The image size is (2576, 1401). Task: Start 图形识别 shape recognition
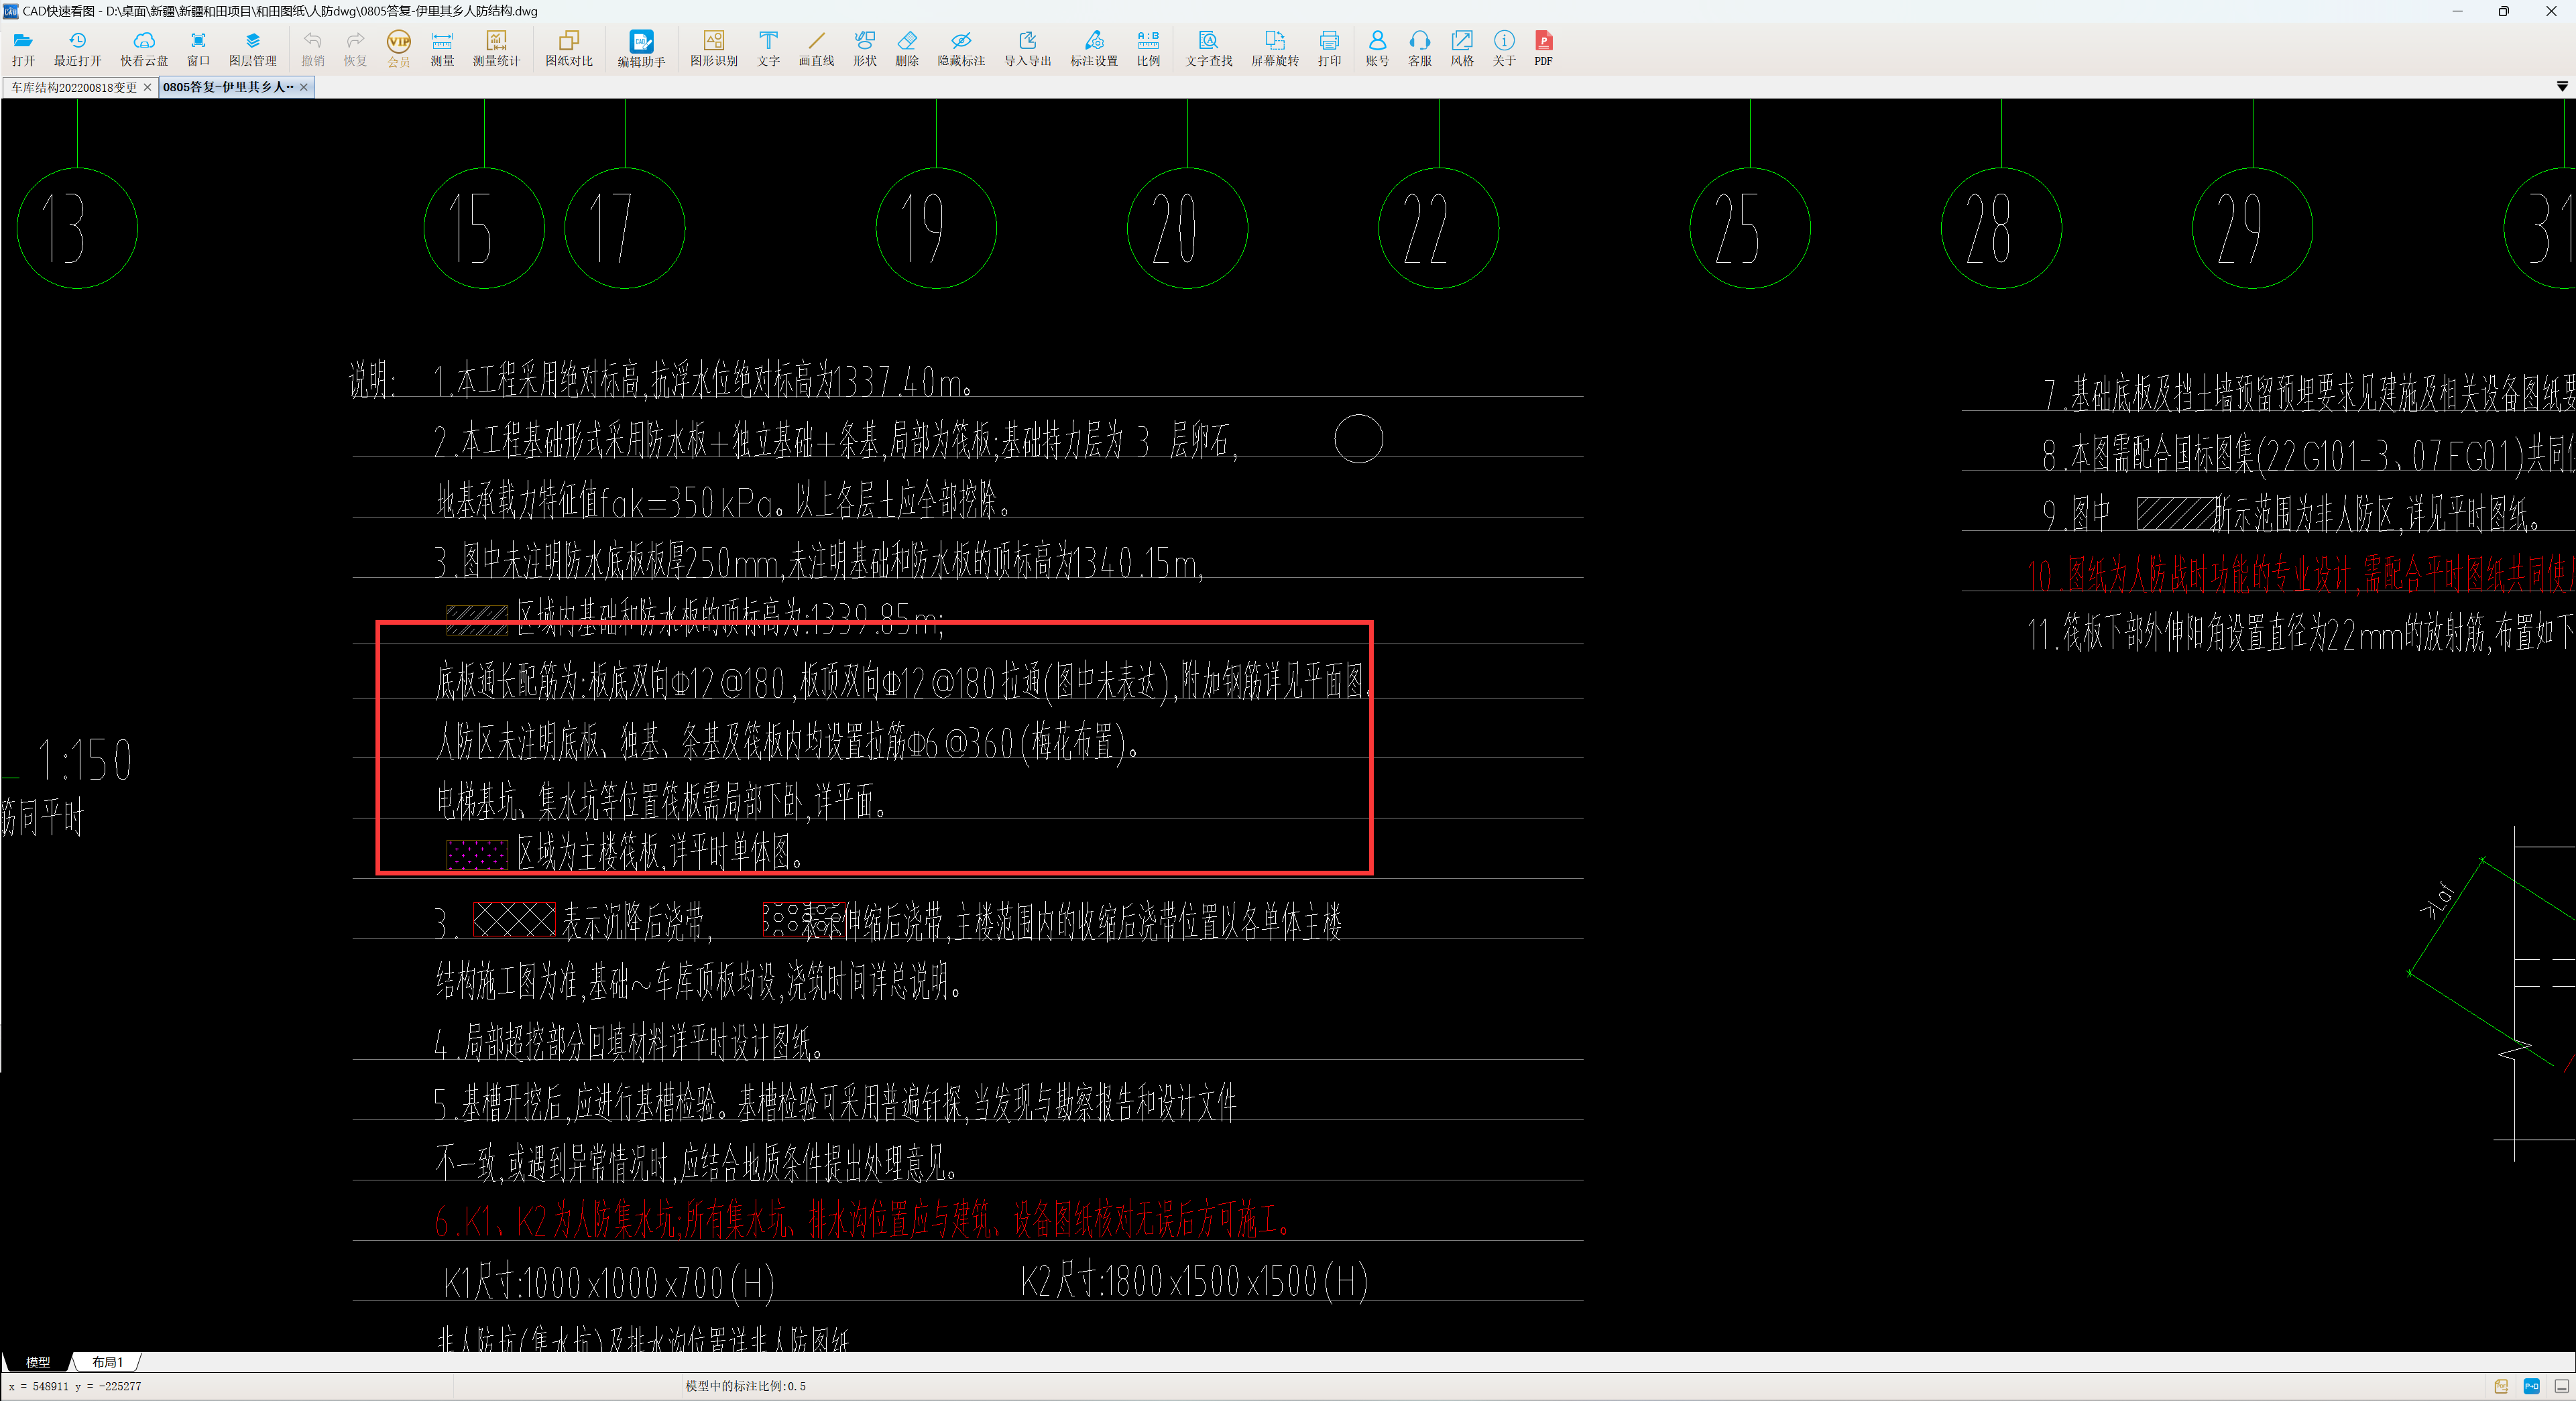click(713, 48)
